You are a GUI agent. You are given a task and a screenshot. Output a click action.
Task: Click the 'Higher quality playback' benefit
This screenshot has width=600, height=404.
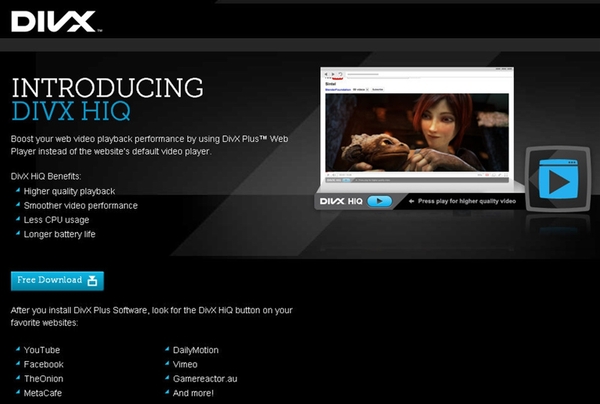69,191
